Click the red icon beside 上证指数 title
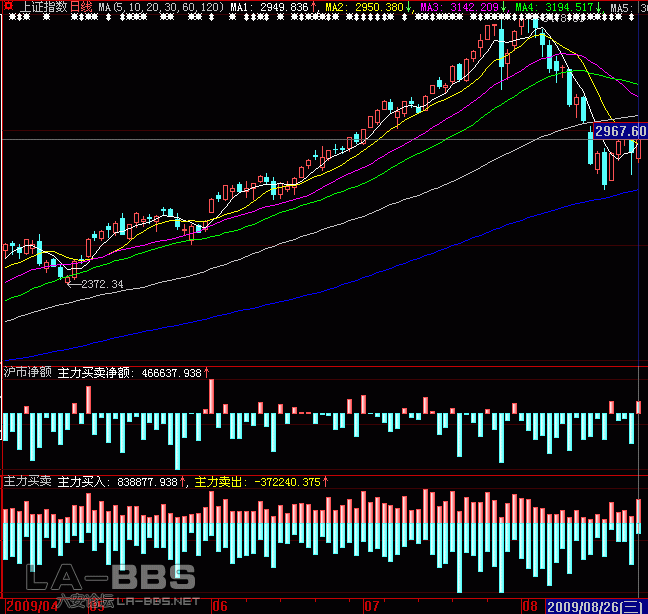Screen dimensions: 648x614 (x=10, y=7)
